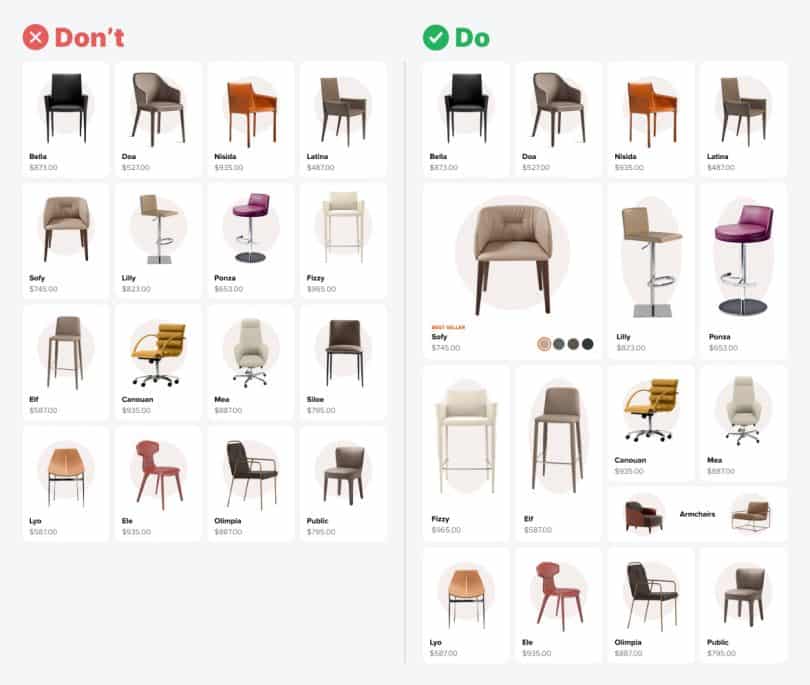Open the Public chair card in Do grid
This screenshot has width=810, height=685.
743,605
